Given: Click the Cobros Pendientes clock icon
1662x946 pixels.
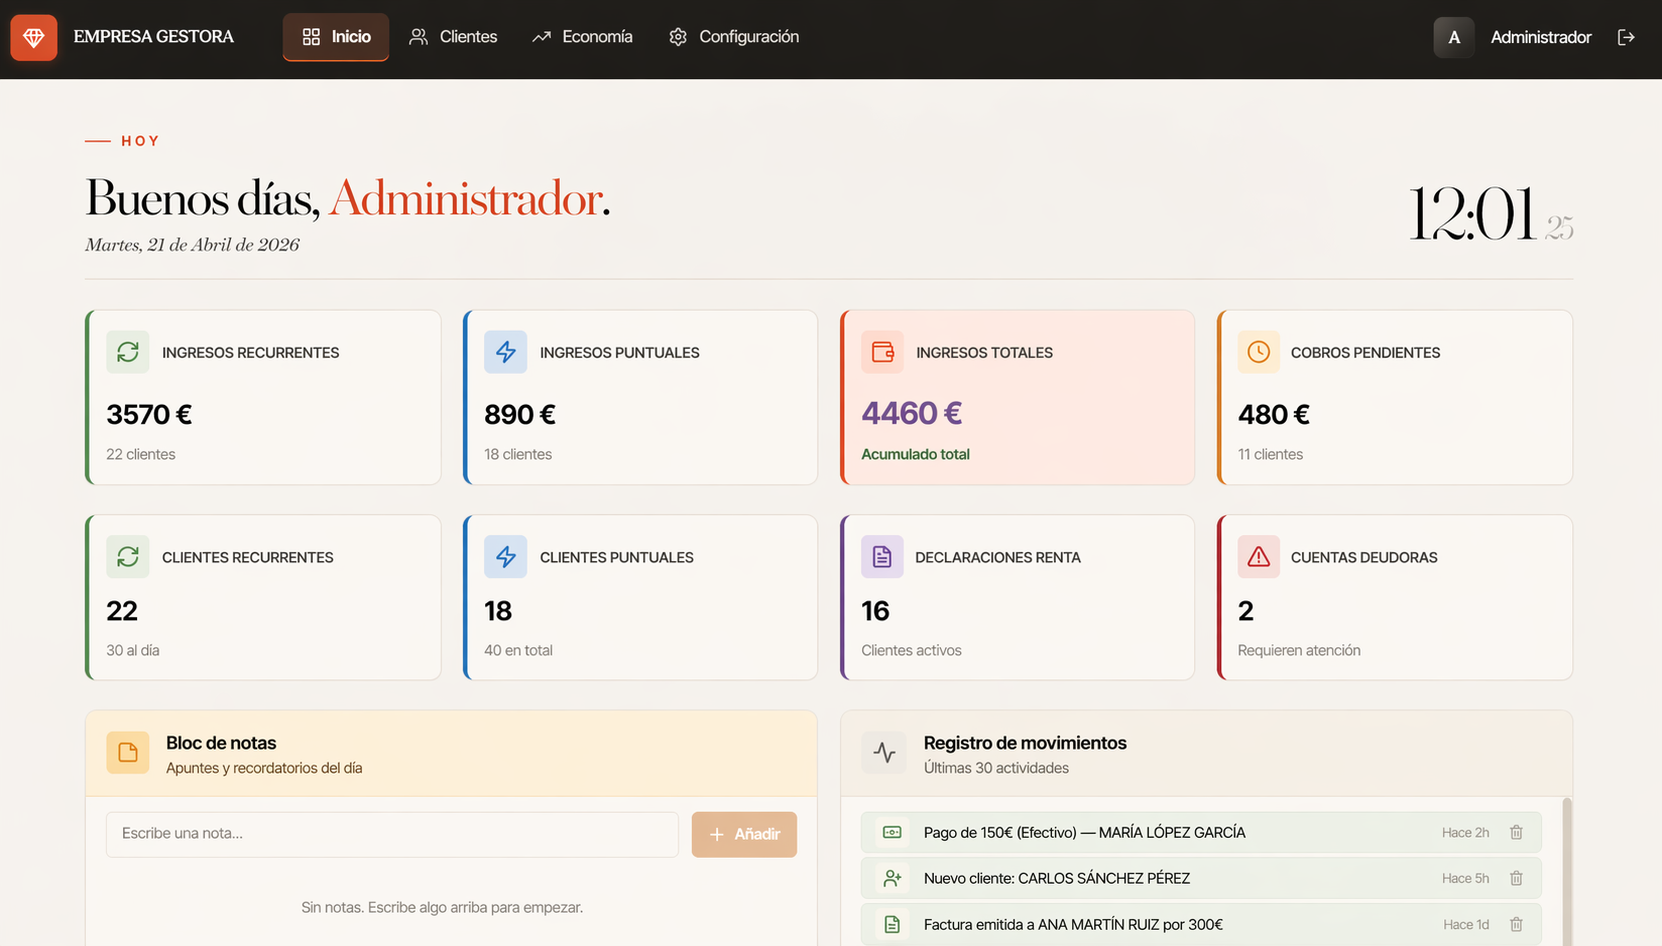Looking at the screenshot, I should click(1259, 352).
